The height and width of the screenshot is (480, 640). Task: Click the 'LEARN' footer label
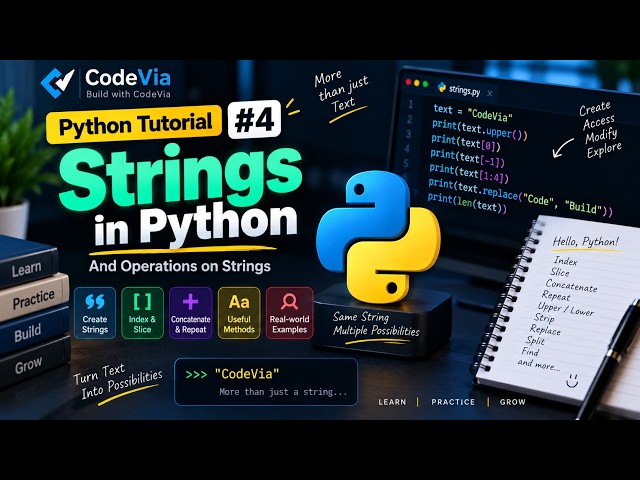click(x=392, y=402)
